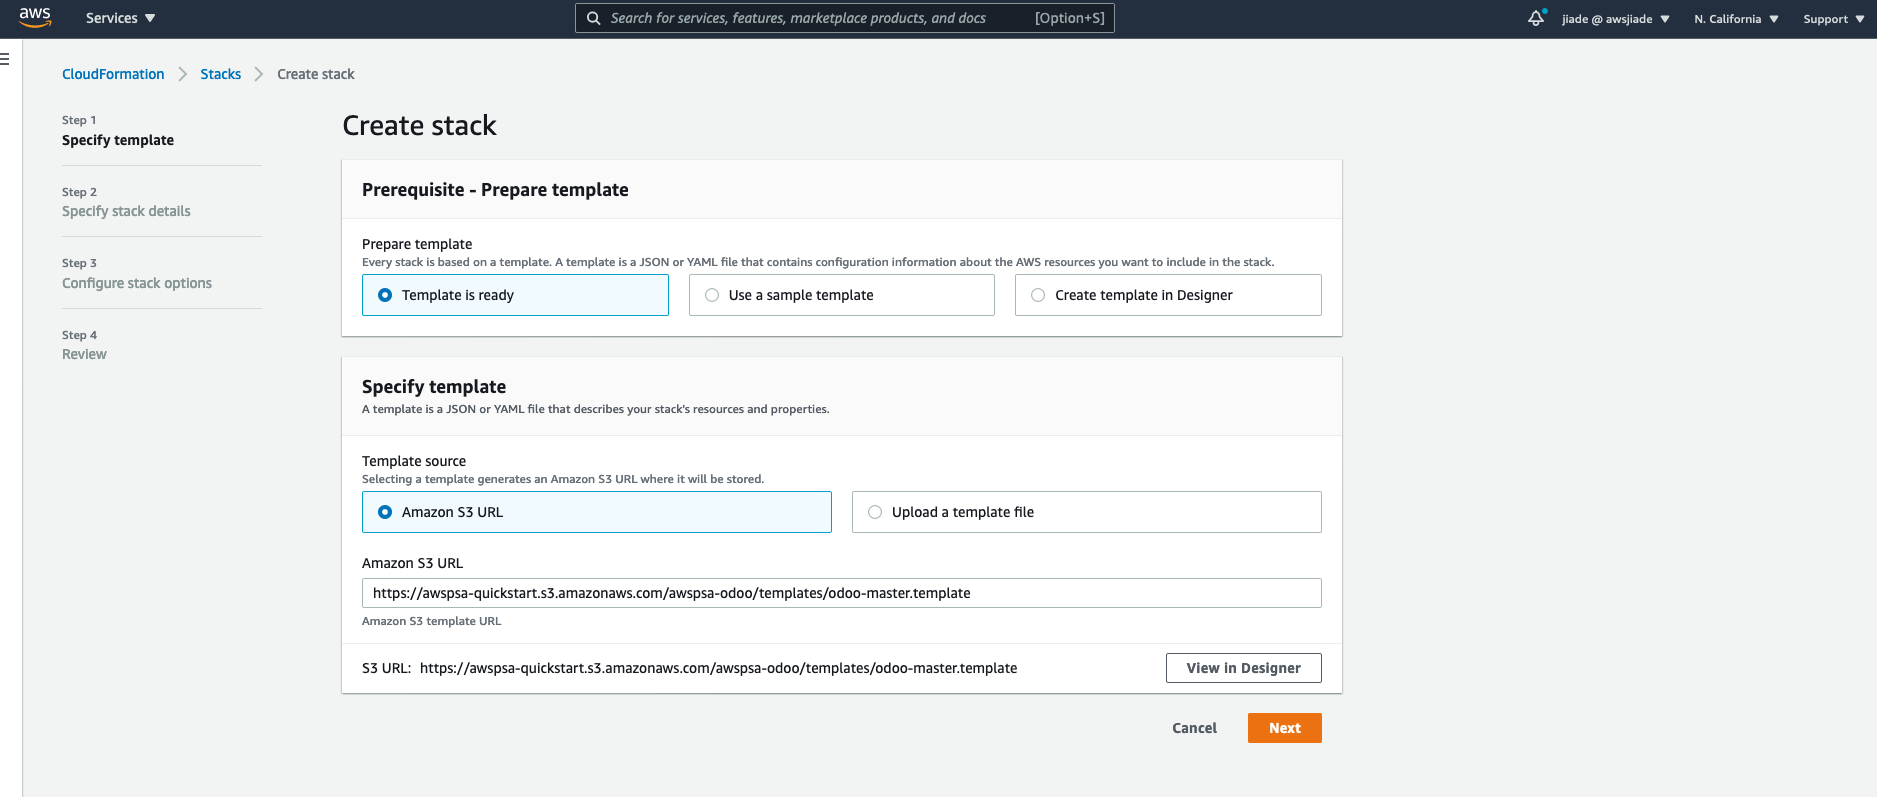
Task: Select Create template in Designer option
Action: click(x=1168, y=295)
